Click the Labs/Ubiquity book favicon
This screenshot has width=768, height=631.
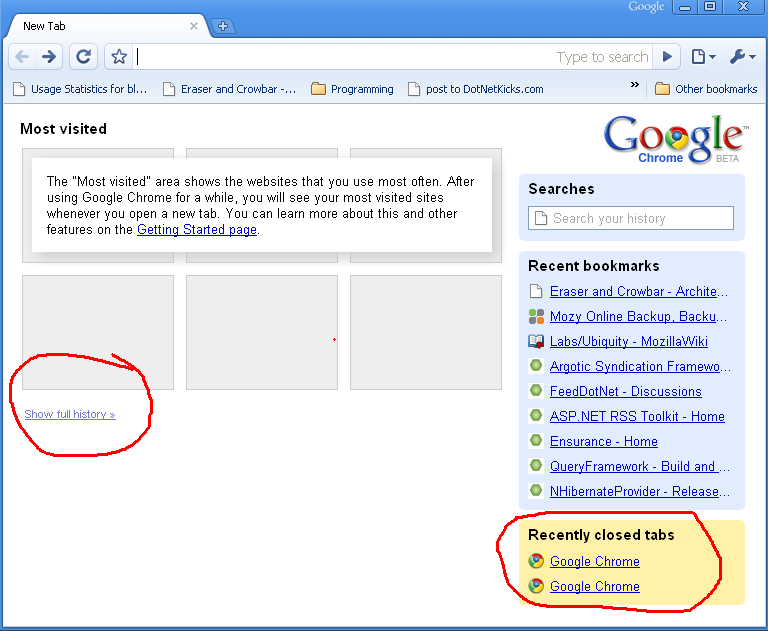point(536,341)
